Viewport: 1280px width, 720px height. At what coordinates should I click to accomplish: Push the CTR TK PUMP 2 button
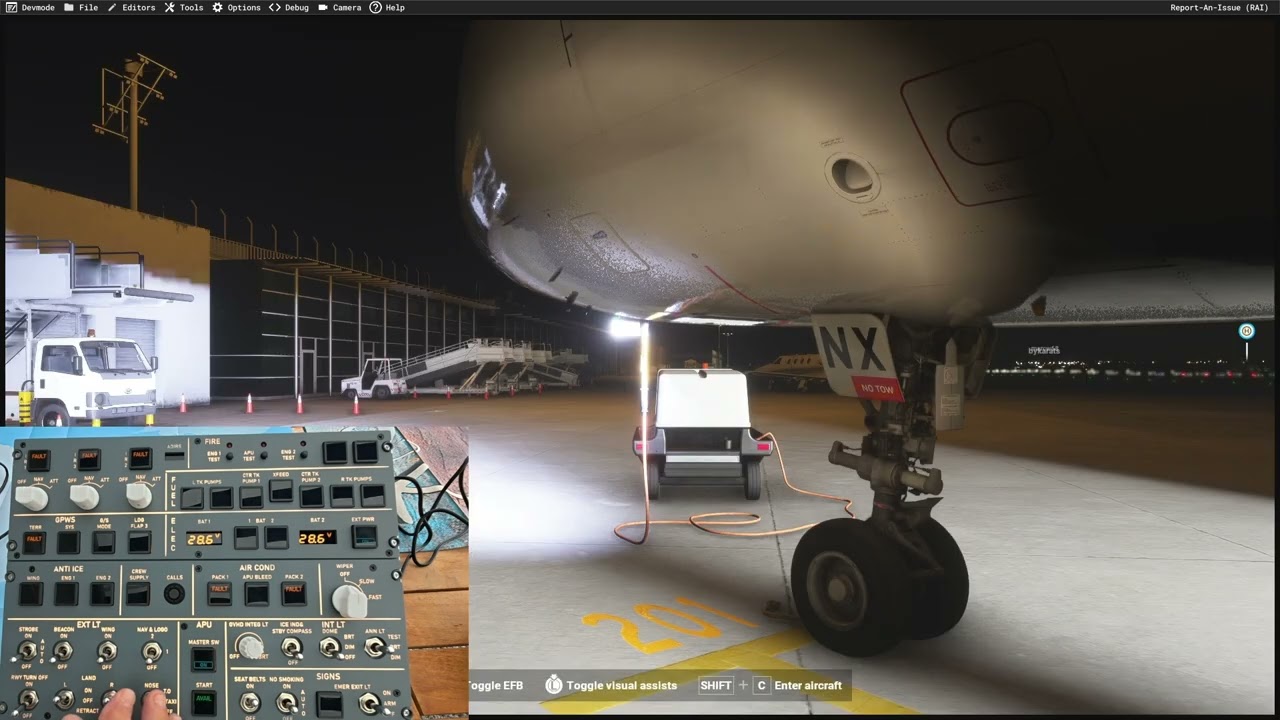[312, 495]
